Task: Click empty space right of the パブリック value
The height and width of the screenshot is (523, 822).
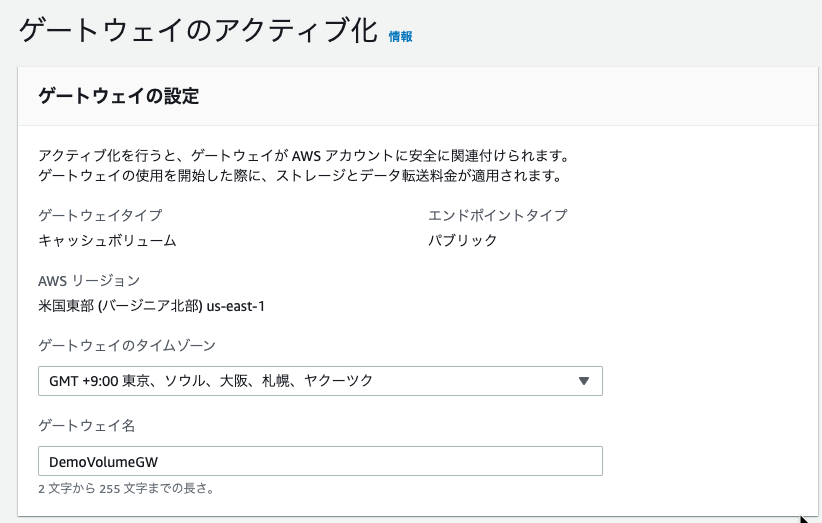Action: (x=629, y=241)
